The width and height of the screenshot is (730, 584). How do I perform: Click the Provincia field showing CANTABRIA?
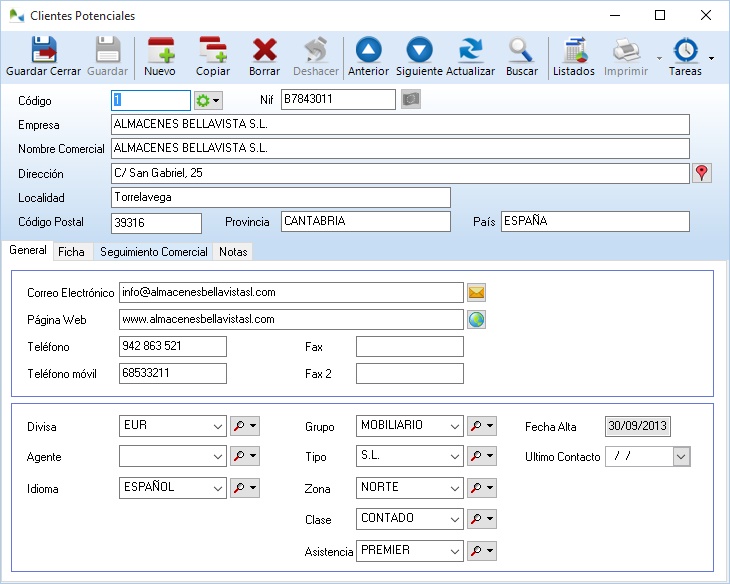click(365, 221)
